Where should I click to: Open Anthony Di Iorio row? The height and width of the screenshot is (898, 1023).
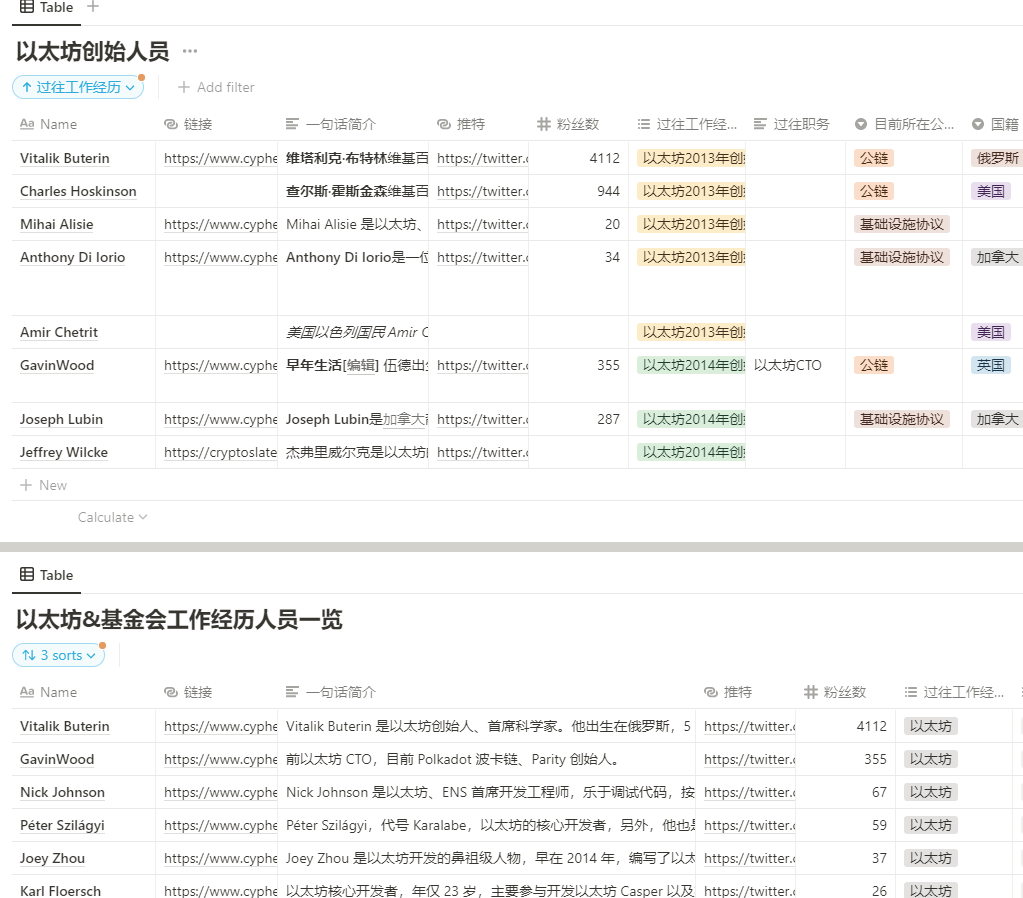tap(72, 257)
